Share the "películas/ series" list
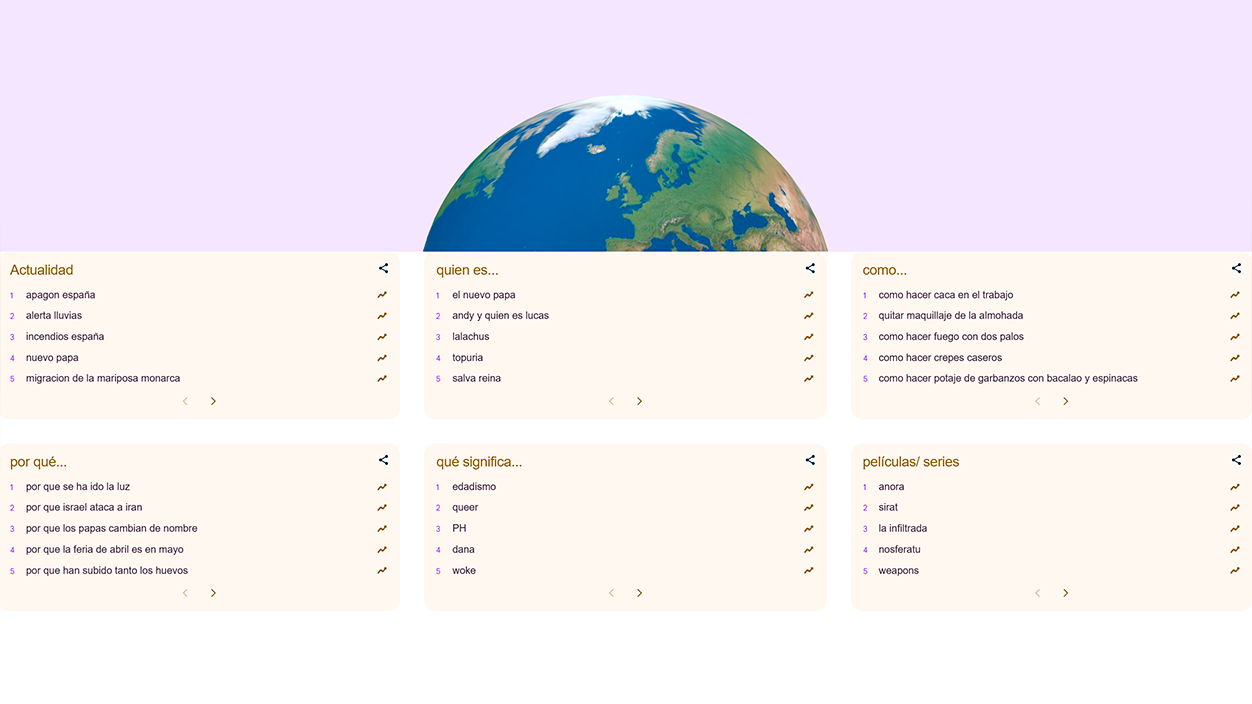Image resolution: width=1252 pixels, height=704 pixels. (1236, 460)
